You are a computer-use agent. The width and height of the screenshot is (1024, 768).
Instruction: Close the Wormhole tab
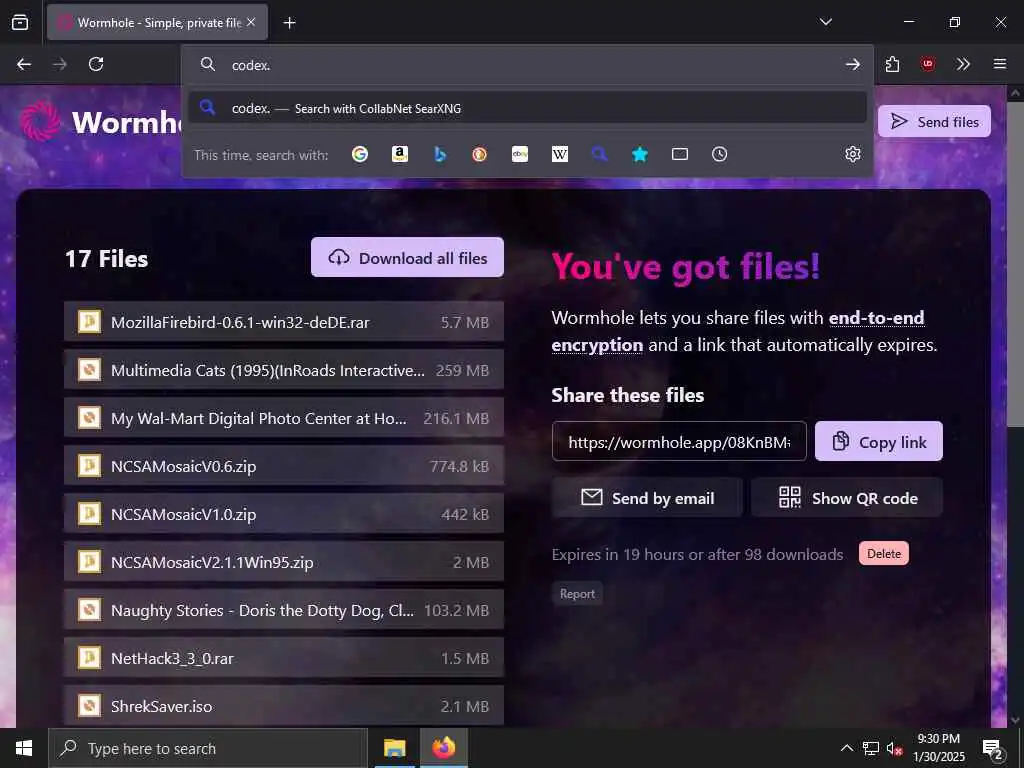pyautogui.click(x=251, y=22)
